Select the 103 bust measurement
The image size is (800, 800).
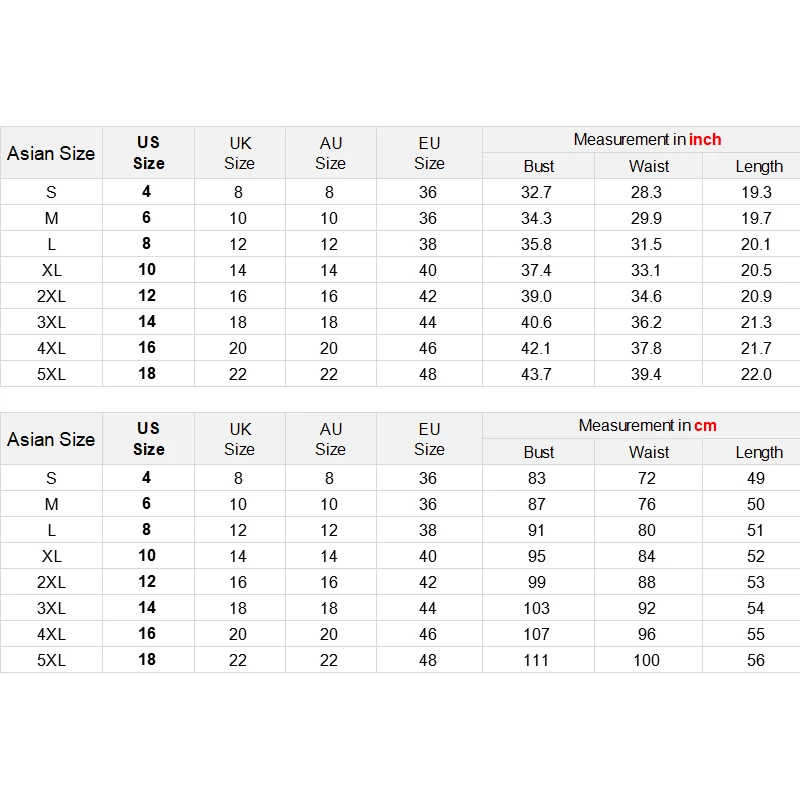(x=537, y=608)
